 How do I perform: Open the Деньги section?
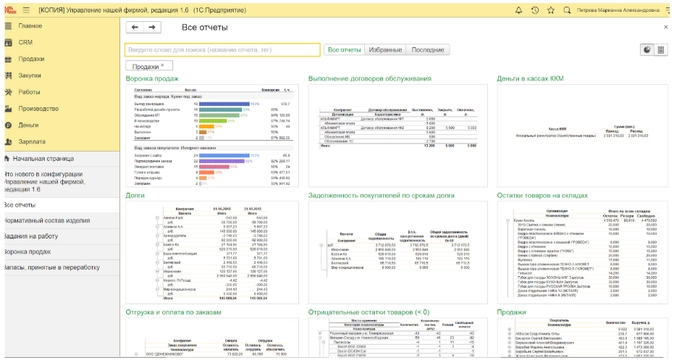click(28, 125)
